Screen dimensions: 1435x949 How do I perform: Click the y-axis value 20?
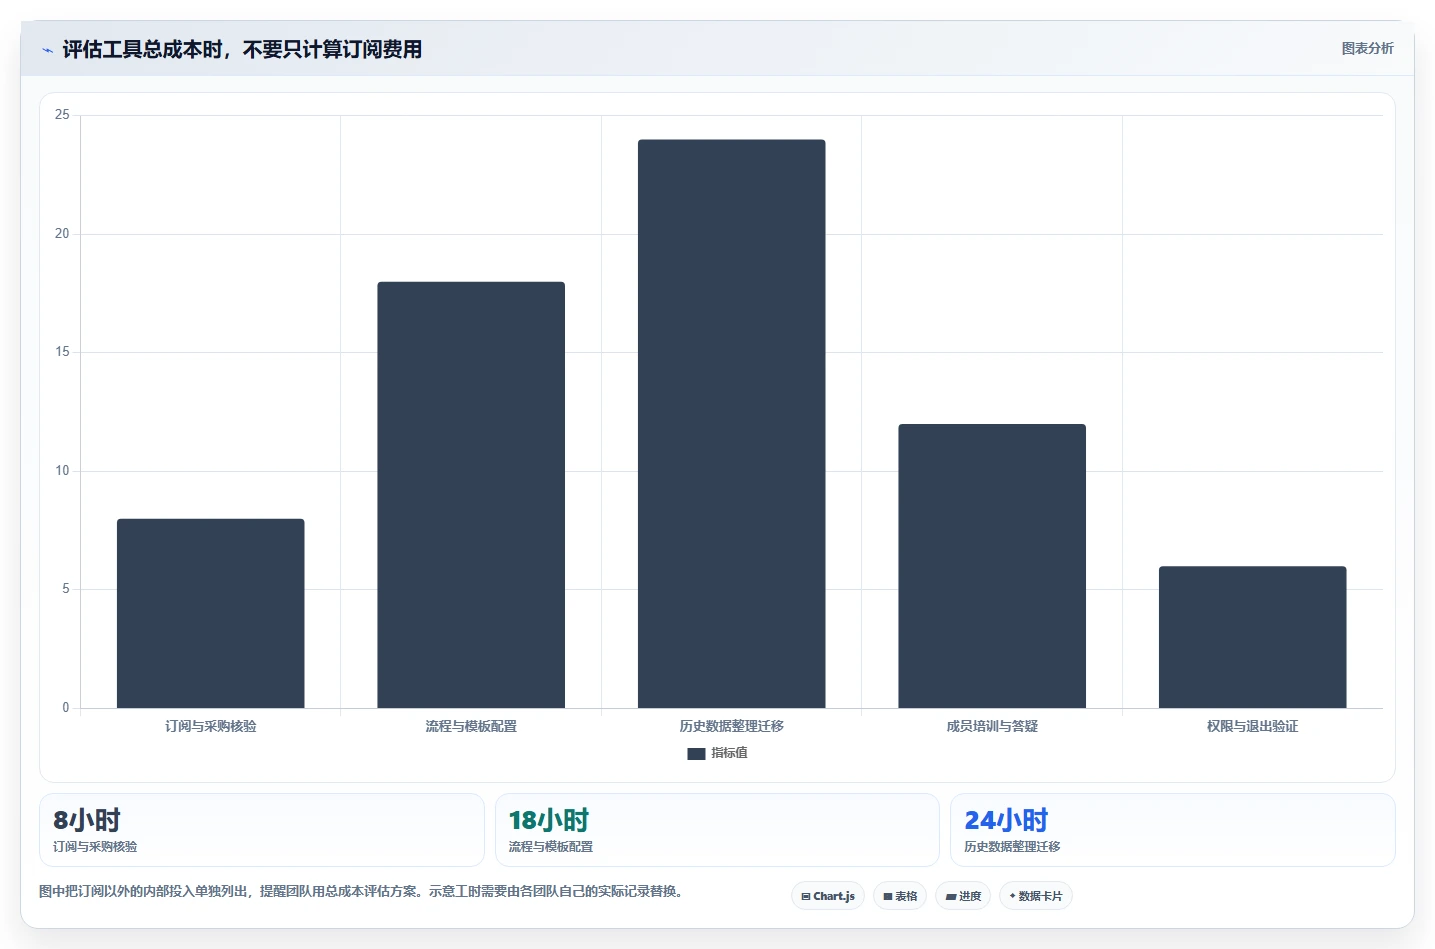click(x=62, y=234)
